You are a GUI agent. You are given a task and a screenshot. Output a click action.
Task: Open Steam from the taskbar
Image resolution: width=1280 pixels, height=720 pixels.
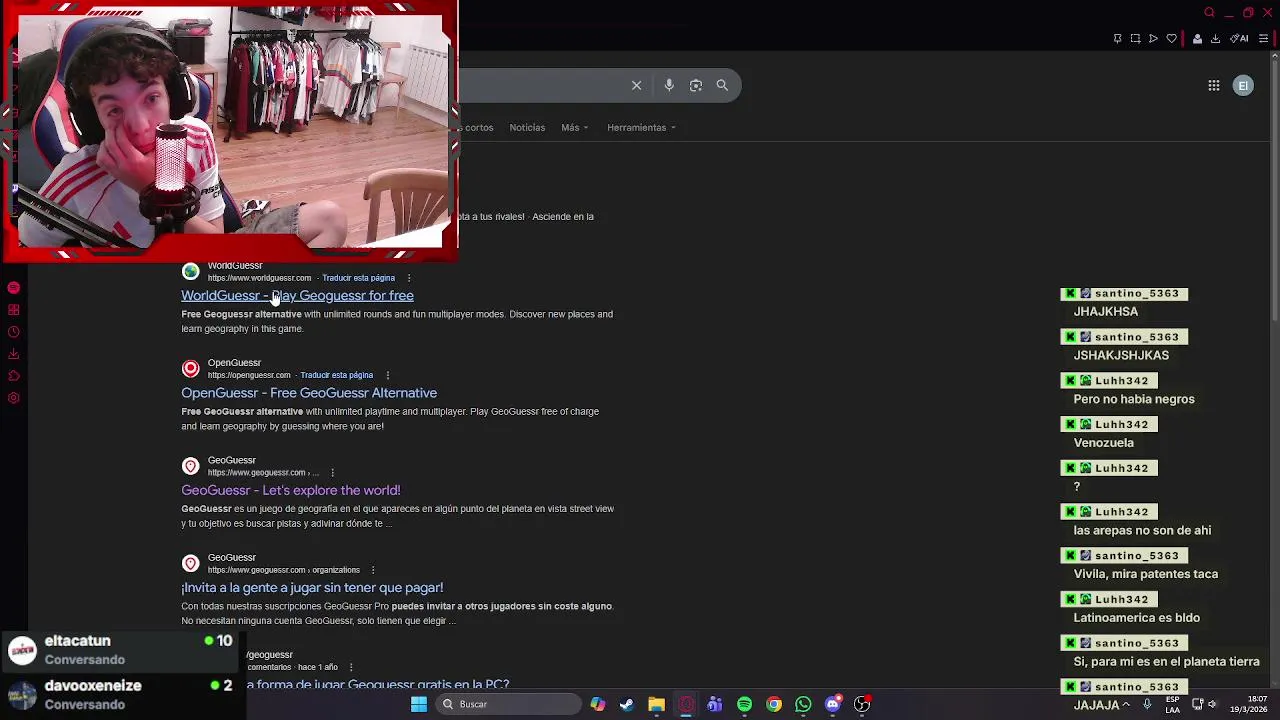(626, 704)
